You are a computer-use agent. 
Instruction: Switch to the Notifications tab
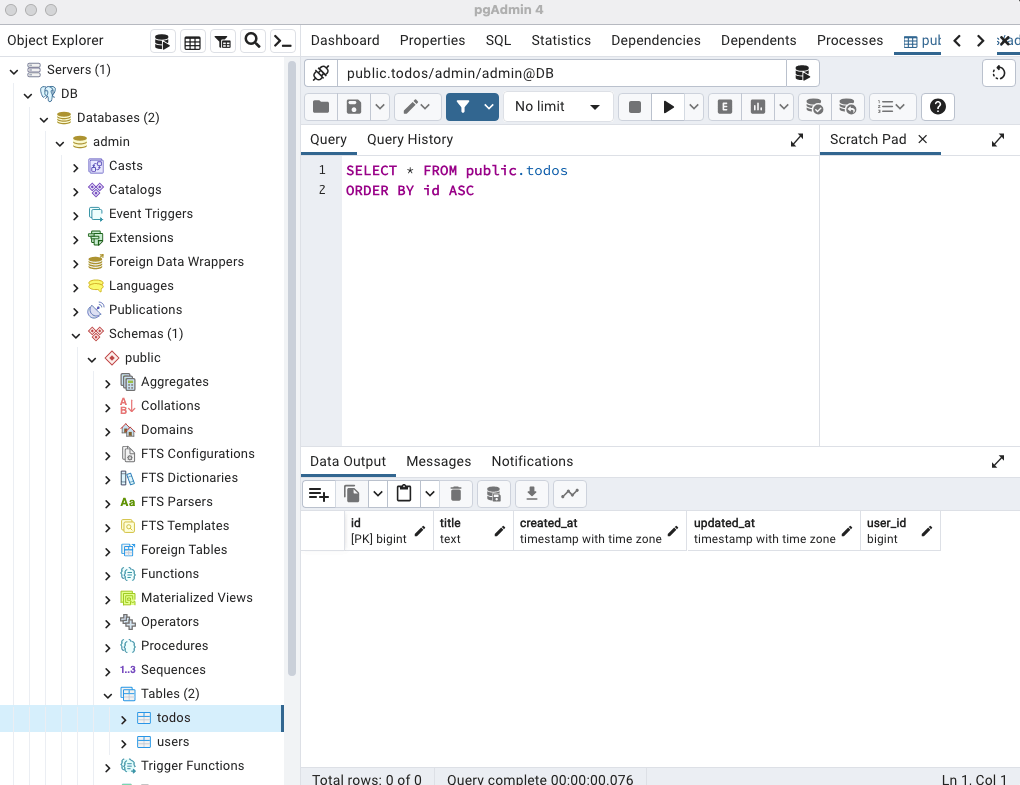click(x=532, y=461)
